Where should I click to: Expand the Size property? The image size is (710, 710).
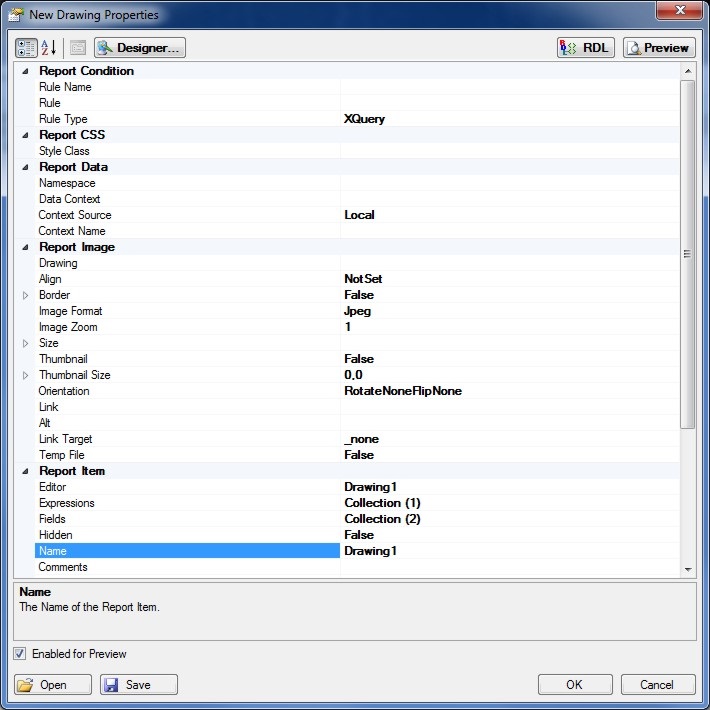26,343
